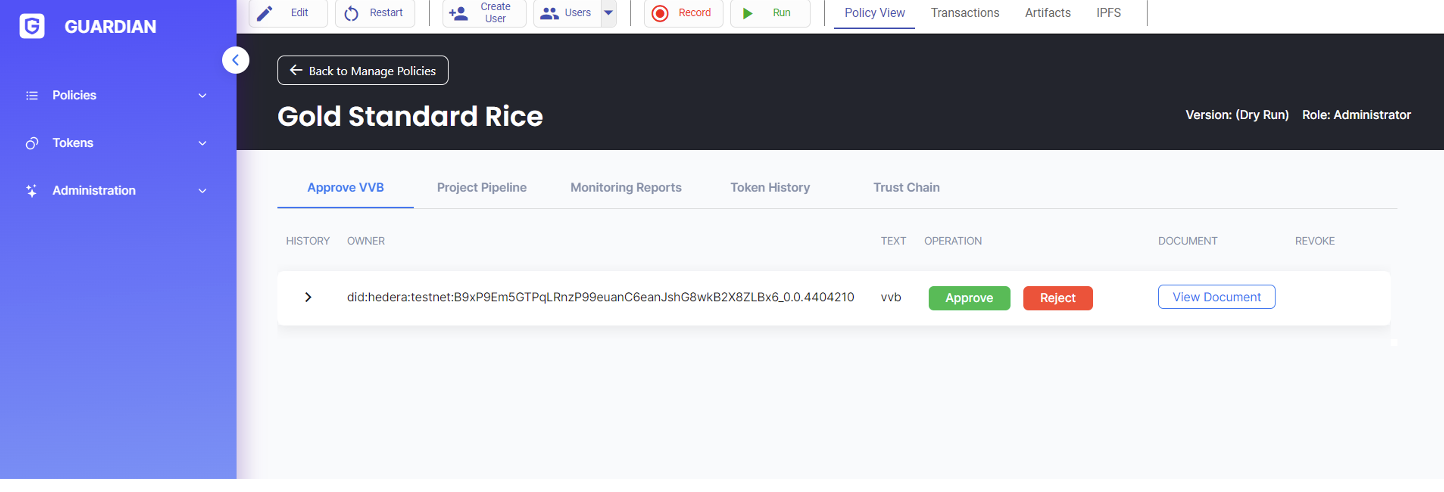Open the Users list button

[566, 13]
